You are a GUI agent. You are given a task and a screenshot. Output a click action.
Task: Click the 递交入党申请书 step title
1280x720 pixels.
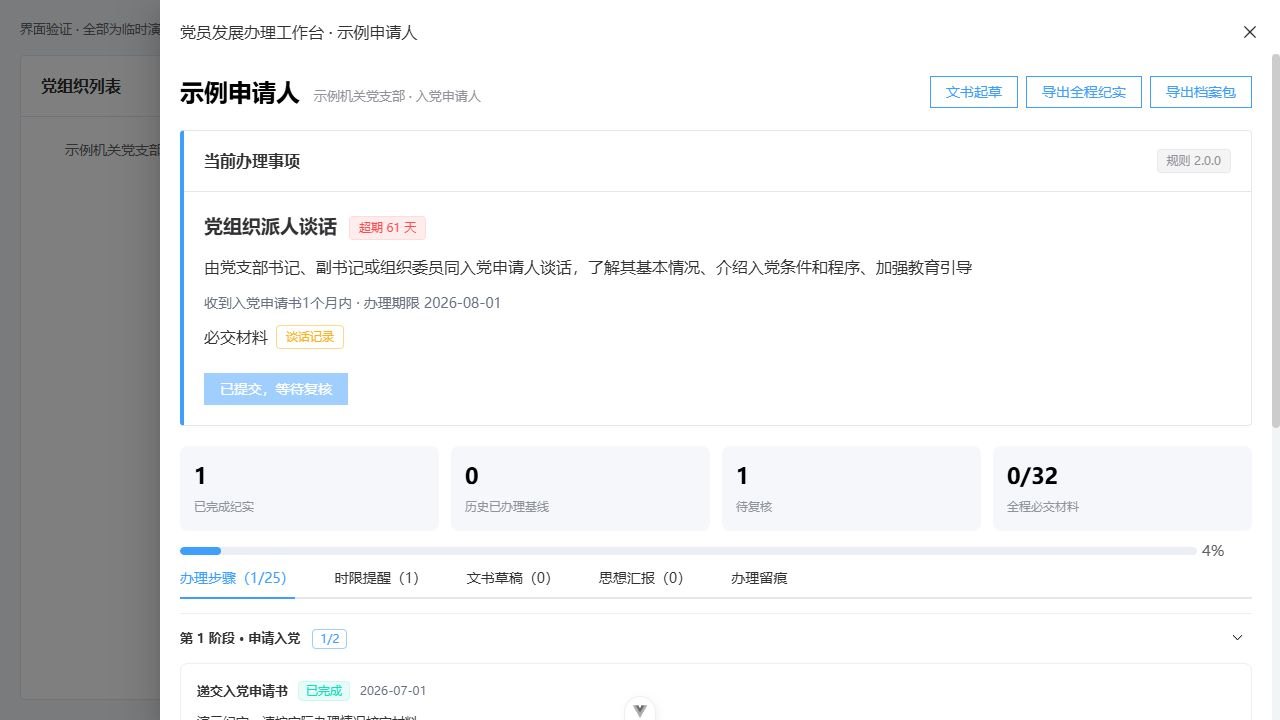[x=242, y=691]
